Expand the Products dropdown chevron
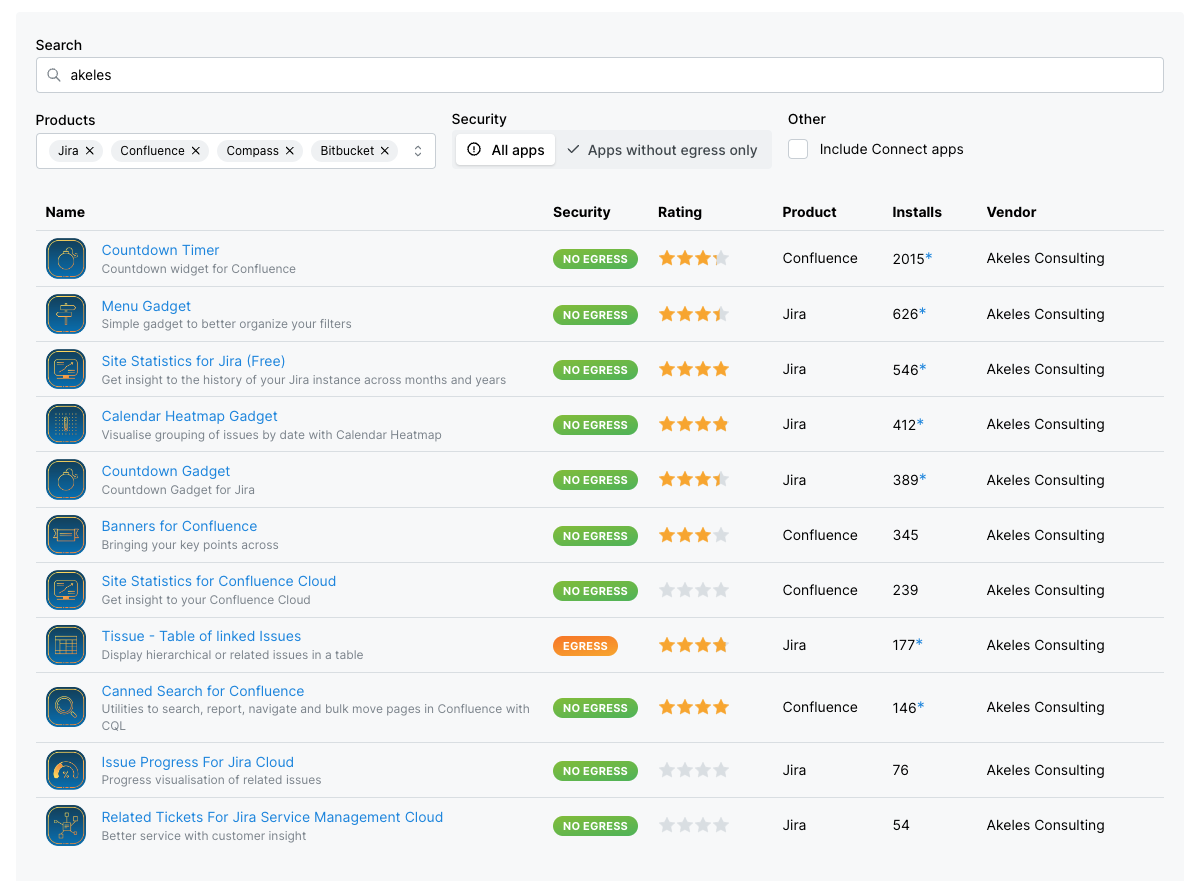1202x881 pixels. [418, 151]
